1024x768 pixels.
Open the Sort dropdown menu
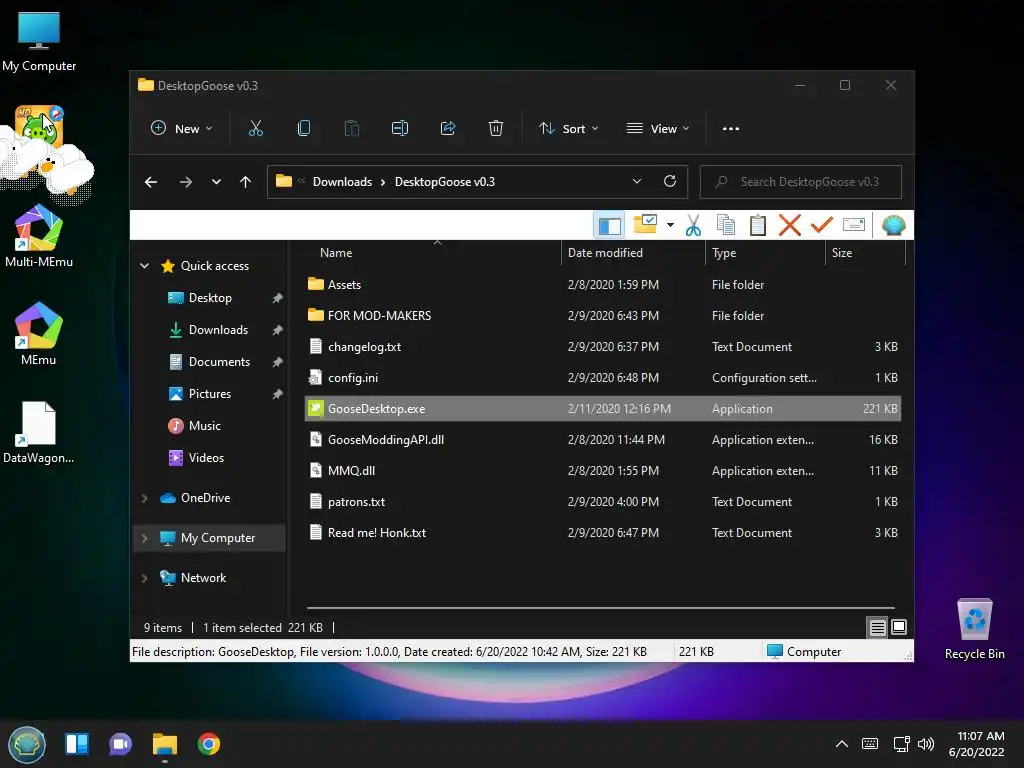coord(568,129)
